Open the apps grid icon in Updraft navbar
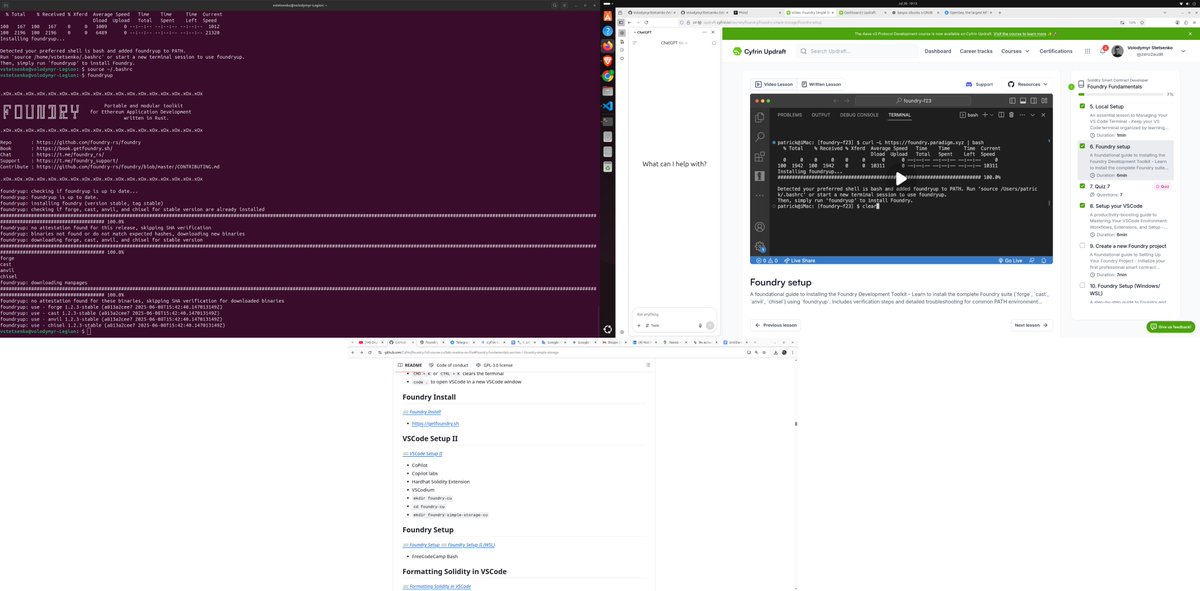The height and width of the screenshot is (591, 1200). 1089,51
